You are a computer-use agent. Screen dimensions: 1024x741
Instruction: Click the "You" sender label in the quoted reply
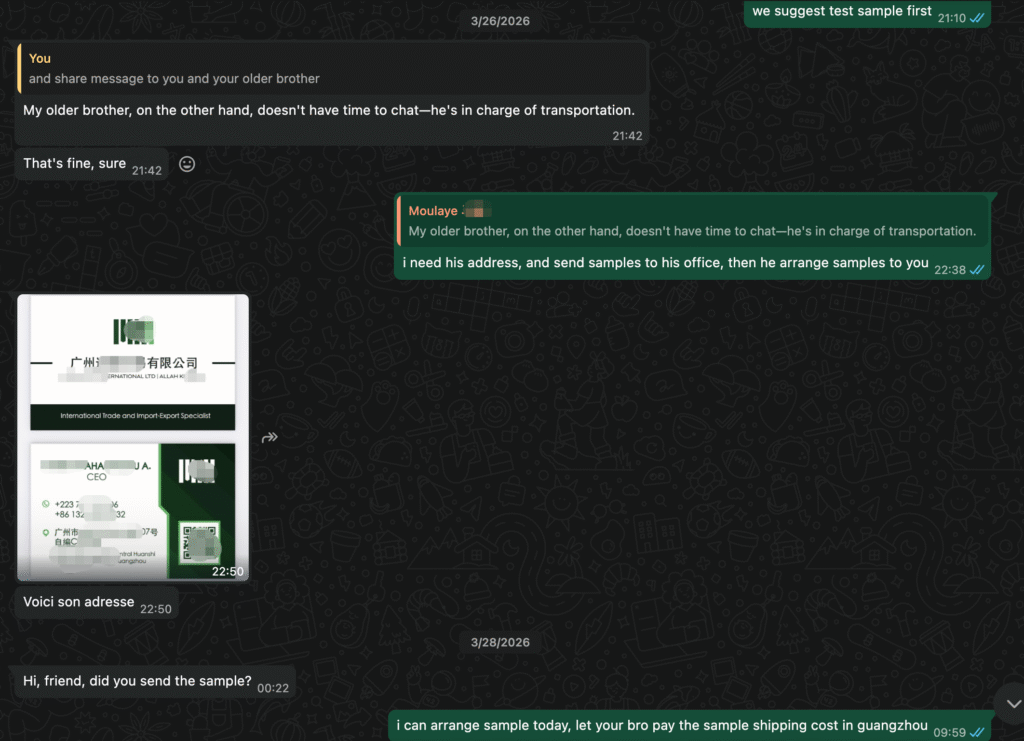40,59
